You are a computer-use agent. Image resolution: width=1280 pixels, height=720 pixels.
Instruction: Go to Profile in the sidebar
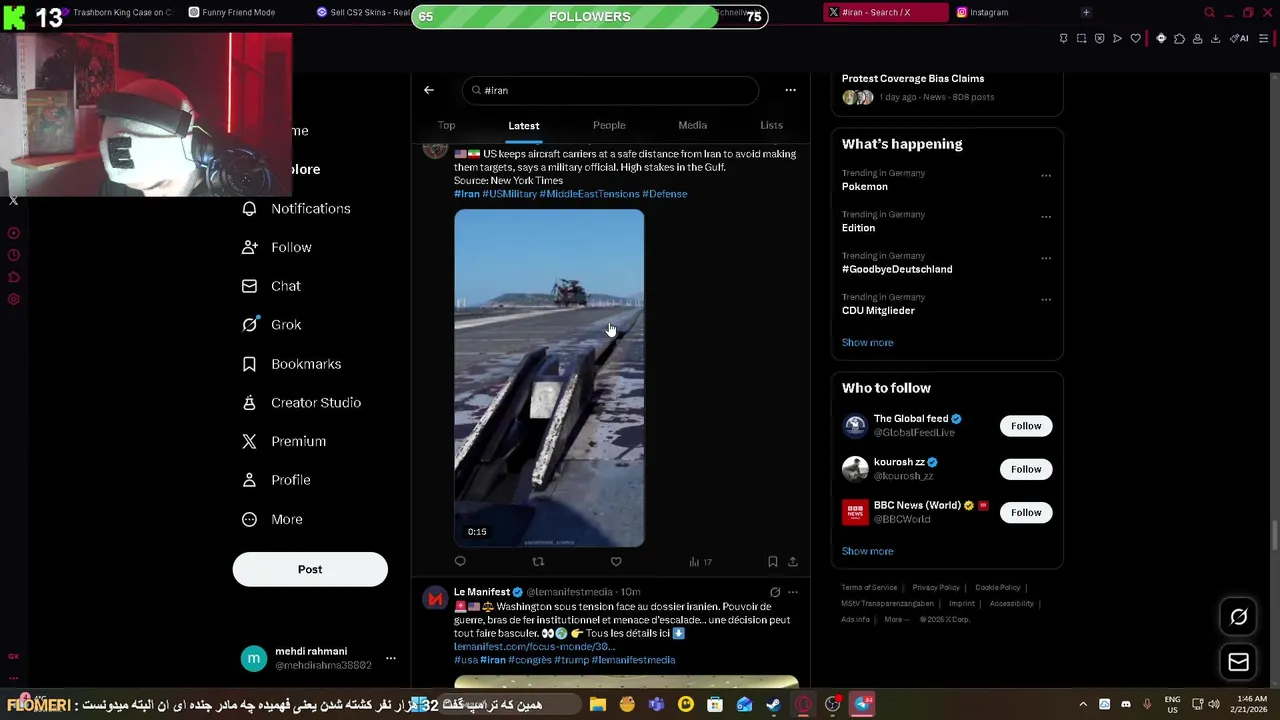coord(276,480)
